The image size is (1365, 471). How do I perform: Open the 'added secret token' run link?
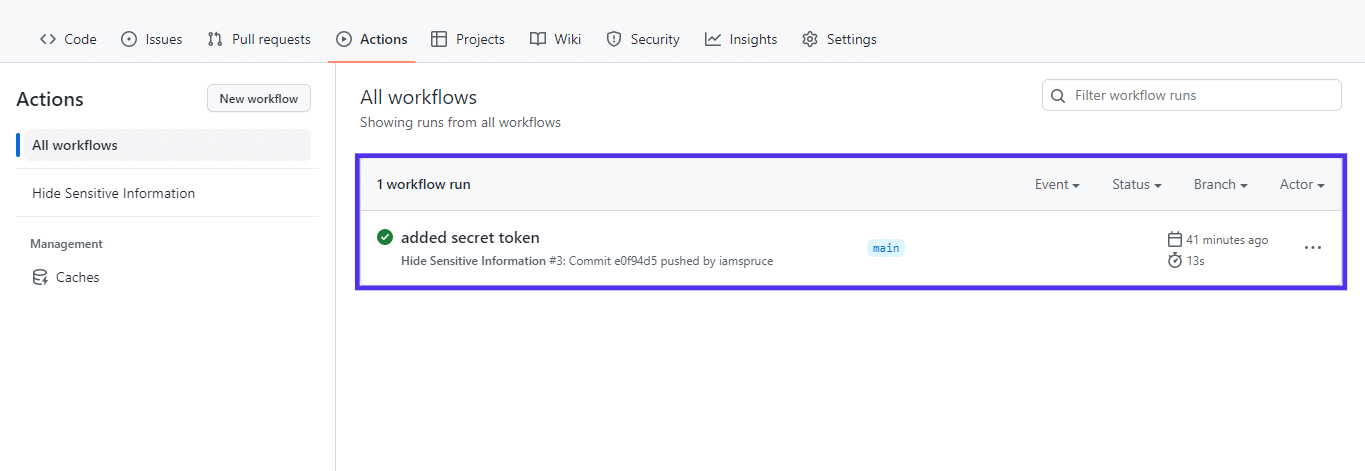(x=470, y=238)
